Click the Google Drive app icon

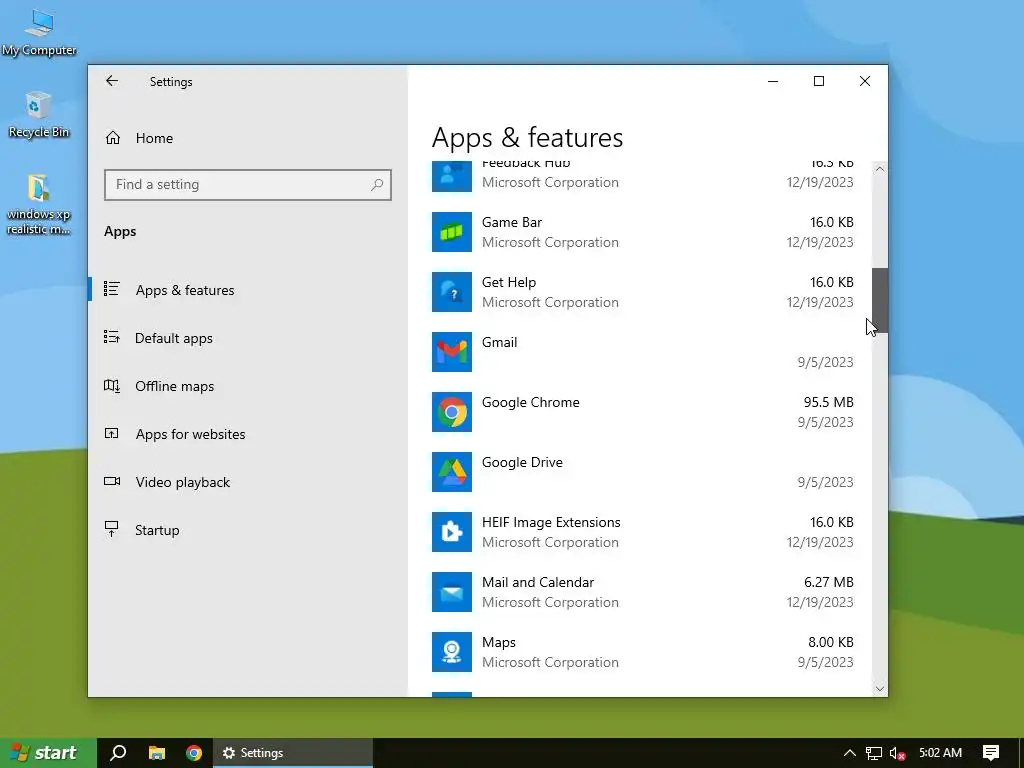tap(451, 472)
